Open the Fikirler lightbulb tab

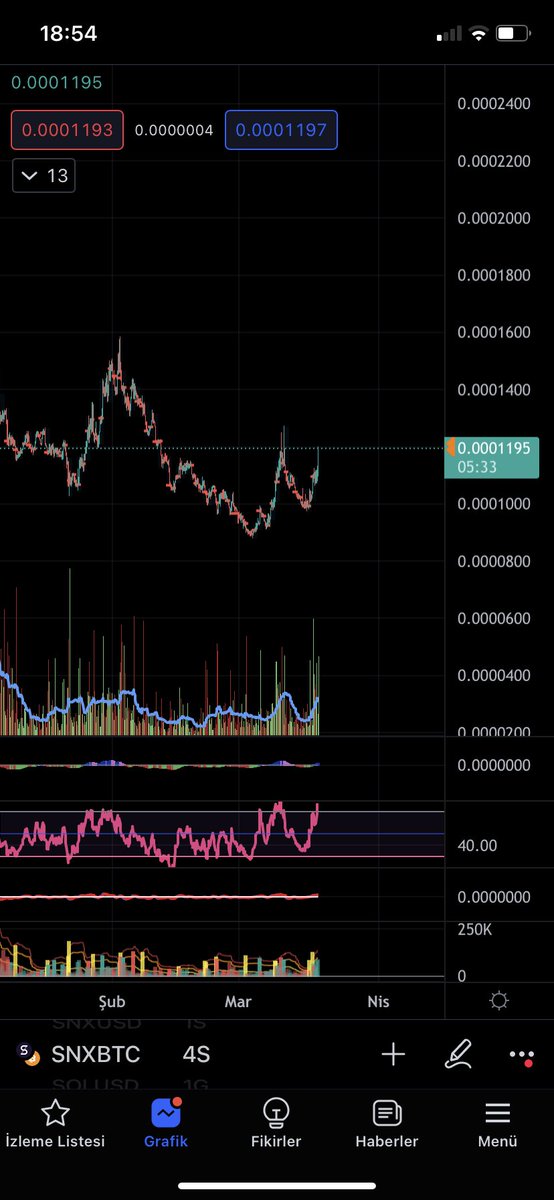tap(276, 1123)
